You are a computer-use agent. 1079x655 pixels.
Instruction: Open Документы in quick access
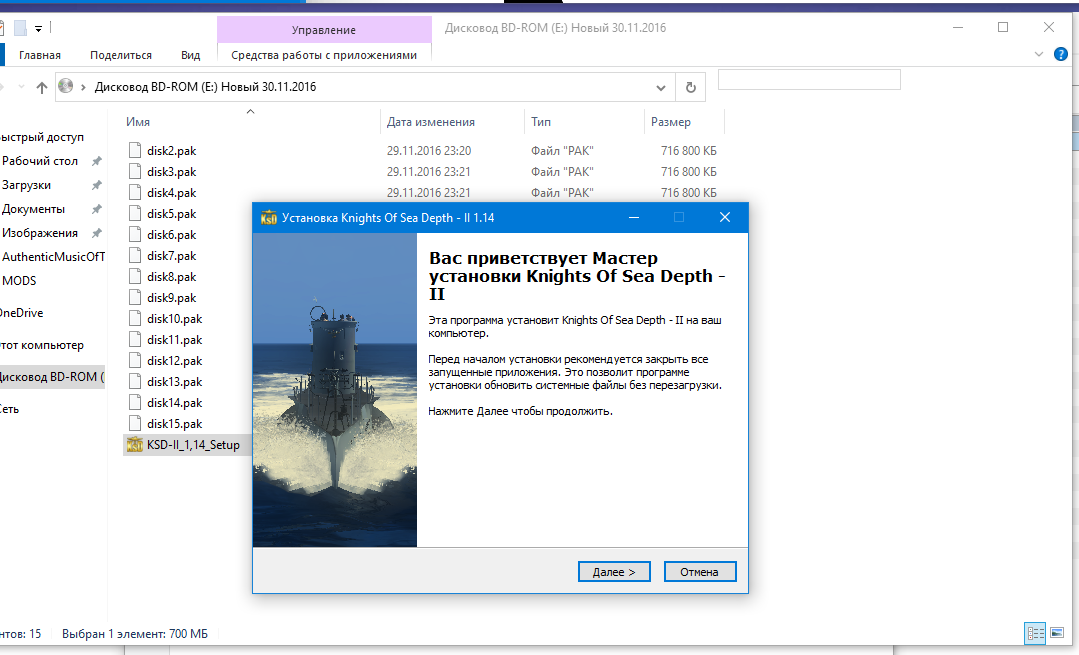coord(33,209)
